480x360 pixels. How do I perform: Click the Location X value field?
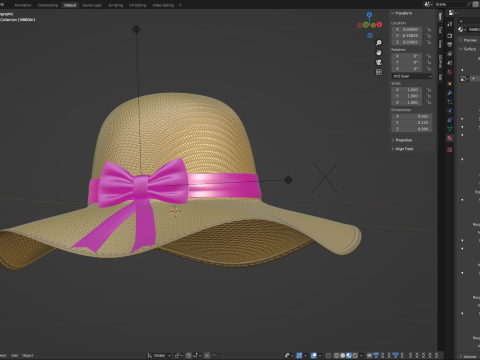[x=407, y=29]
